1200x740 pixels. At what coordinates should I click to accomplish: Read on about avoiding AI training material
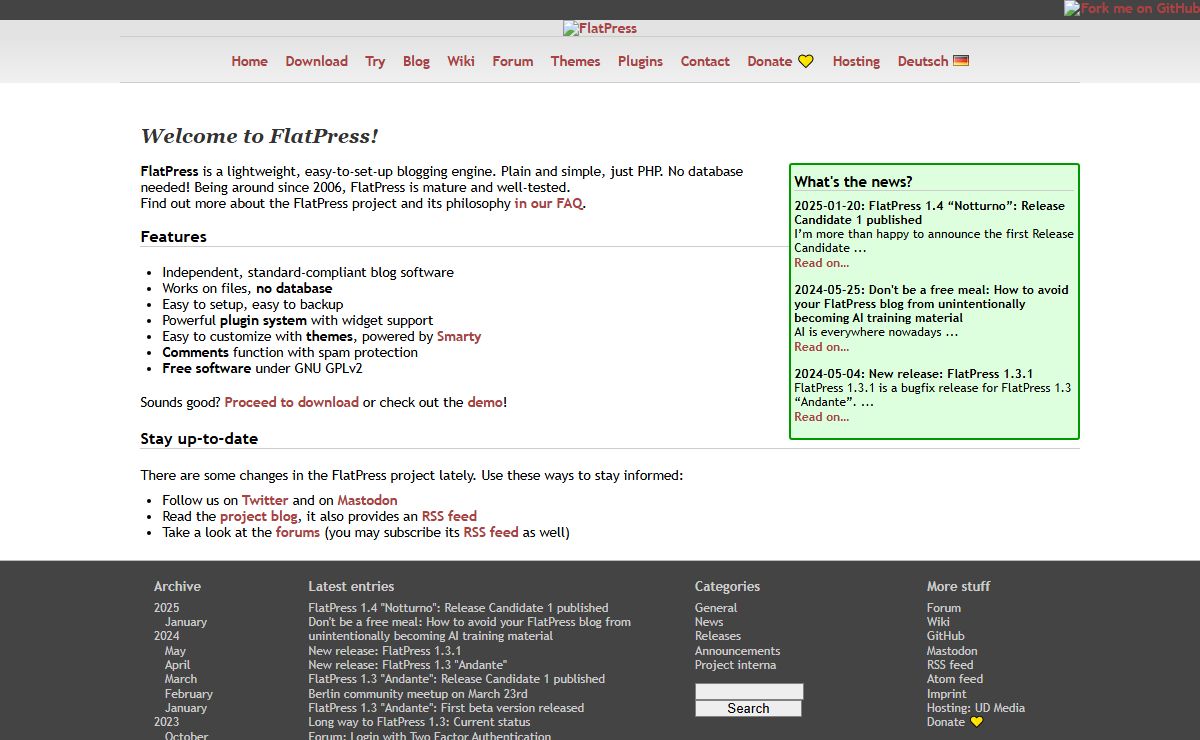point(821,347)
